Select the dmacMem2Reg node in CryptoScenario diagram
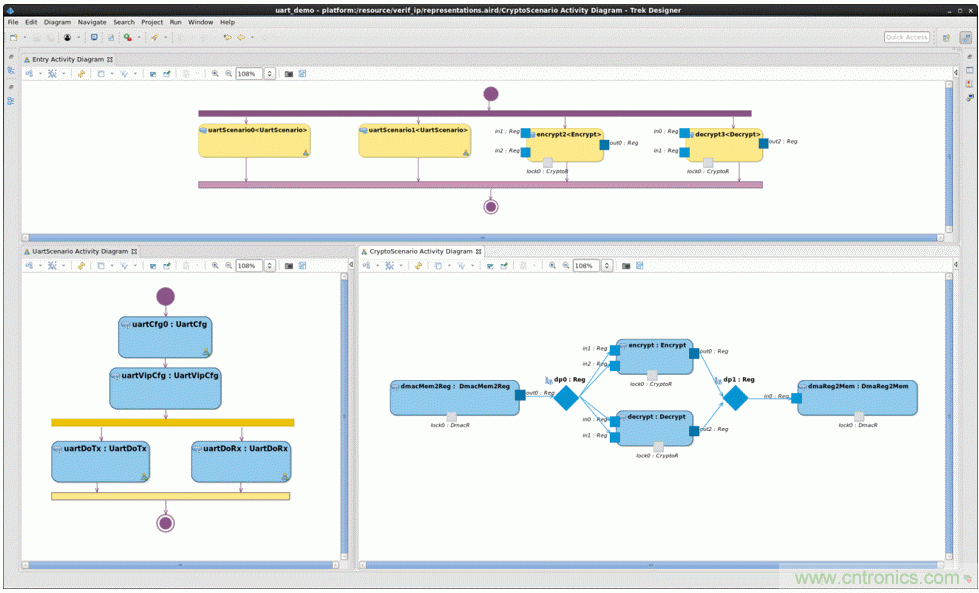979x593 pixels. click(x=455, y=396)
